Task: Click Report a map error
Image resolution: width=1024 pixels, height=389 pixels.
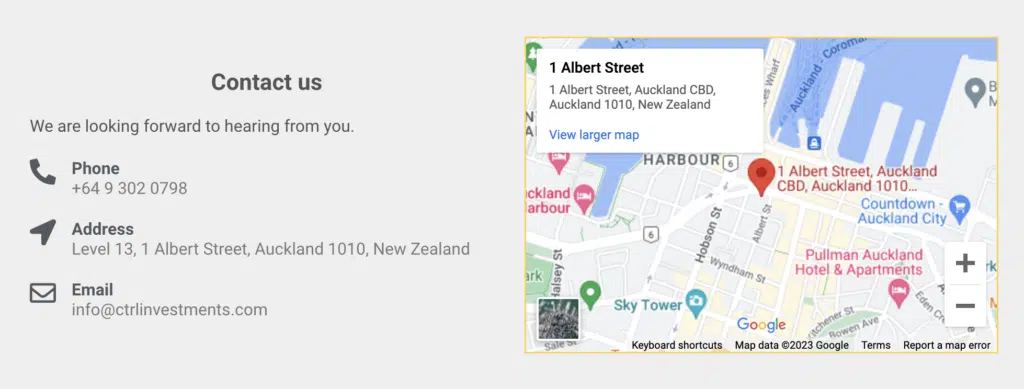Action: click(x=946, y=345)
